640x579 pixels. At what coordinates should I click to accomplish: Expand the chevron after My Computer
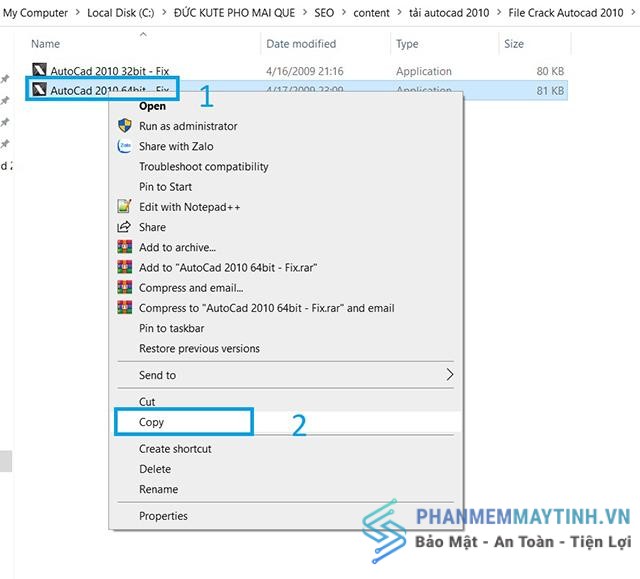click(x=78, y=13)
